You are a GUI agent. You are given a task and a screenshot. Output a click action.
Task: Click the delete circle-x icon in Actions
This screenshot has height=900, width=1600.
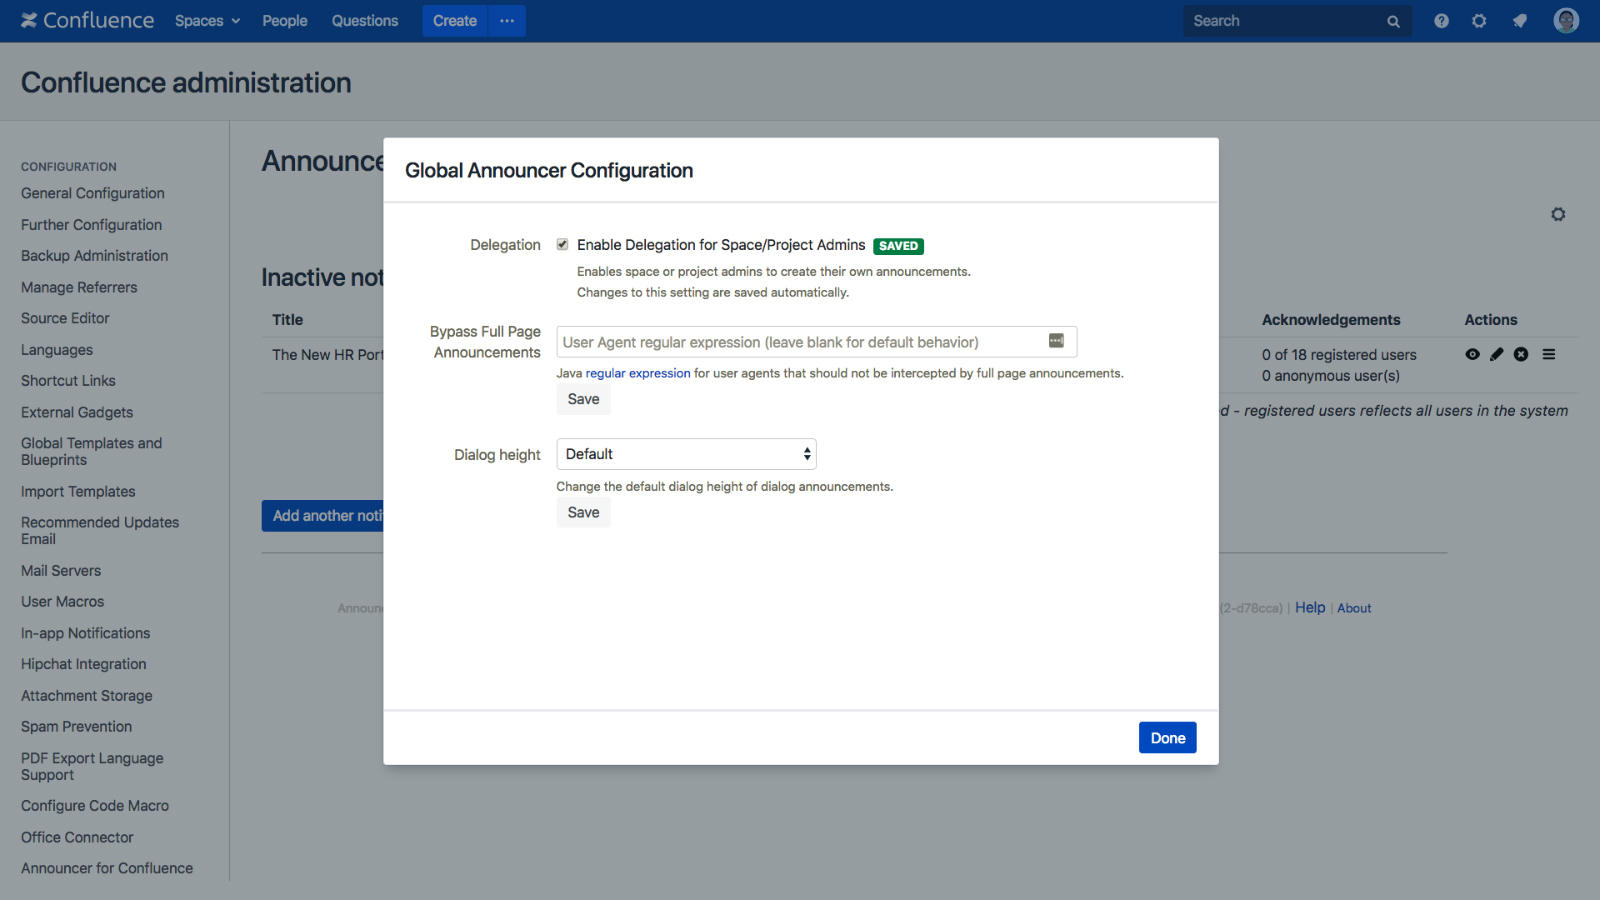[1521, 354]
